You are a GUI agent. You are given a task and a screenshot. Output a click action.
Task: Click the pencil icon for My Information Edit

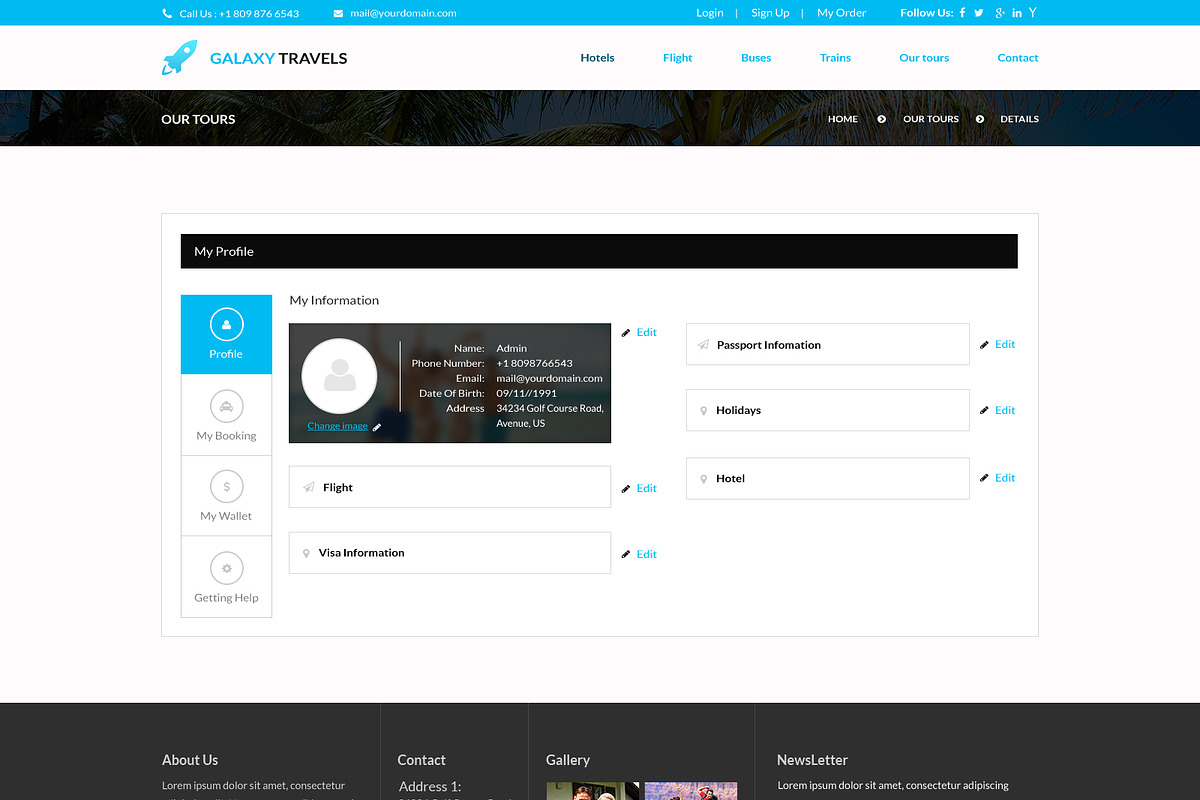pos(626,333)
